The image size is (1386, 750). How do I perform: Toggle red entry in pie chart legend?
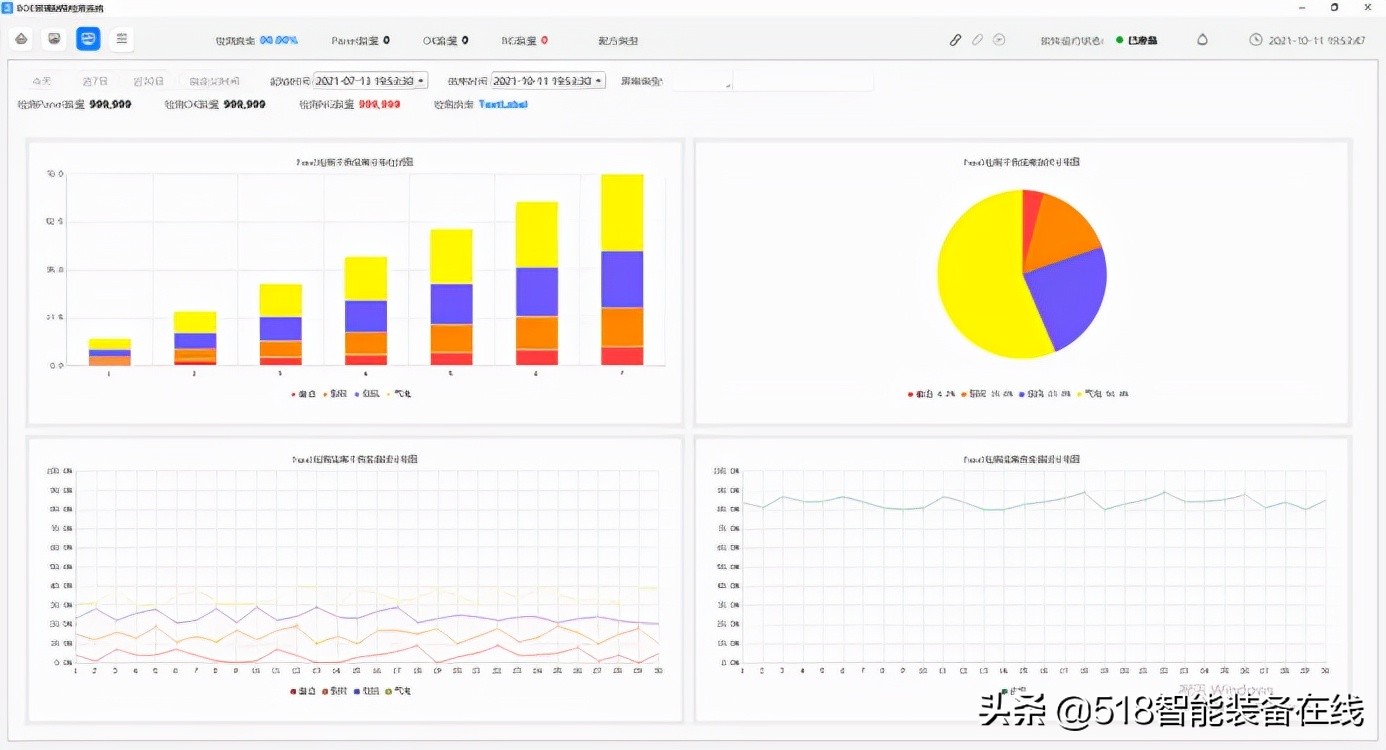click(x=930, y=394)
